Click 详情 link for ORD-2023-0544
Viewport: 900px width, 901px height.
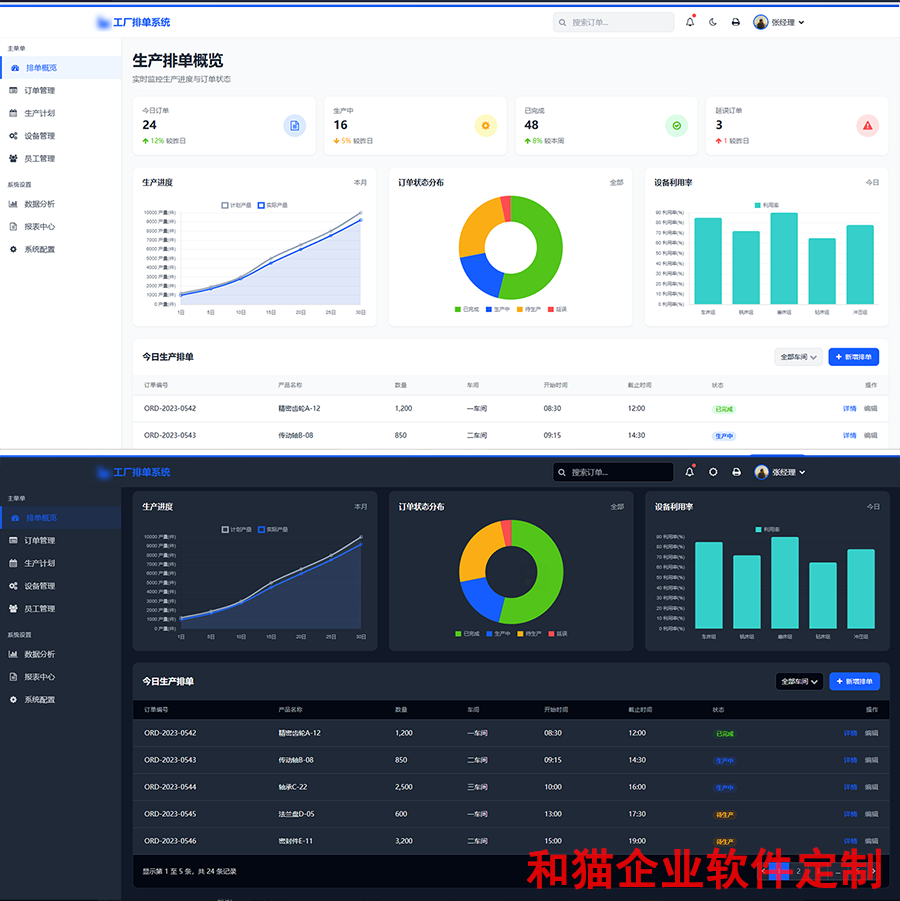coord(849,787)
